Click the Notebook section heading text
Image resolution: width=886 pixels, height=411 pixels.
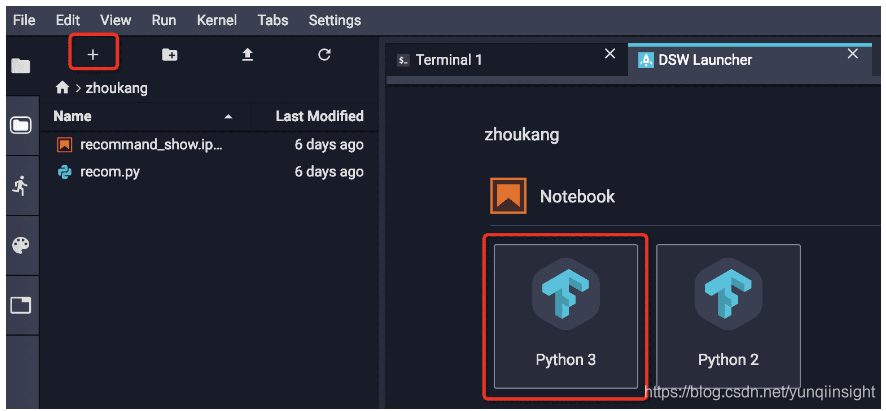point(577,197)
